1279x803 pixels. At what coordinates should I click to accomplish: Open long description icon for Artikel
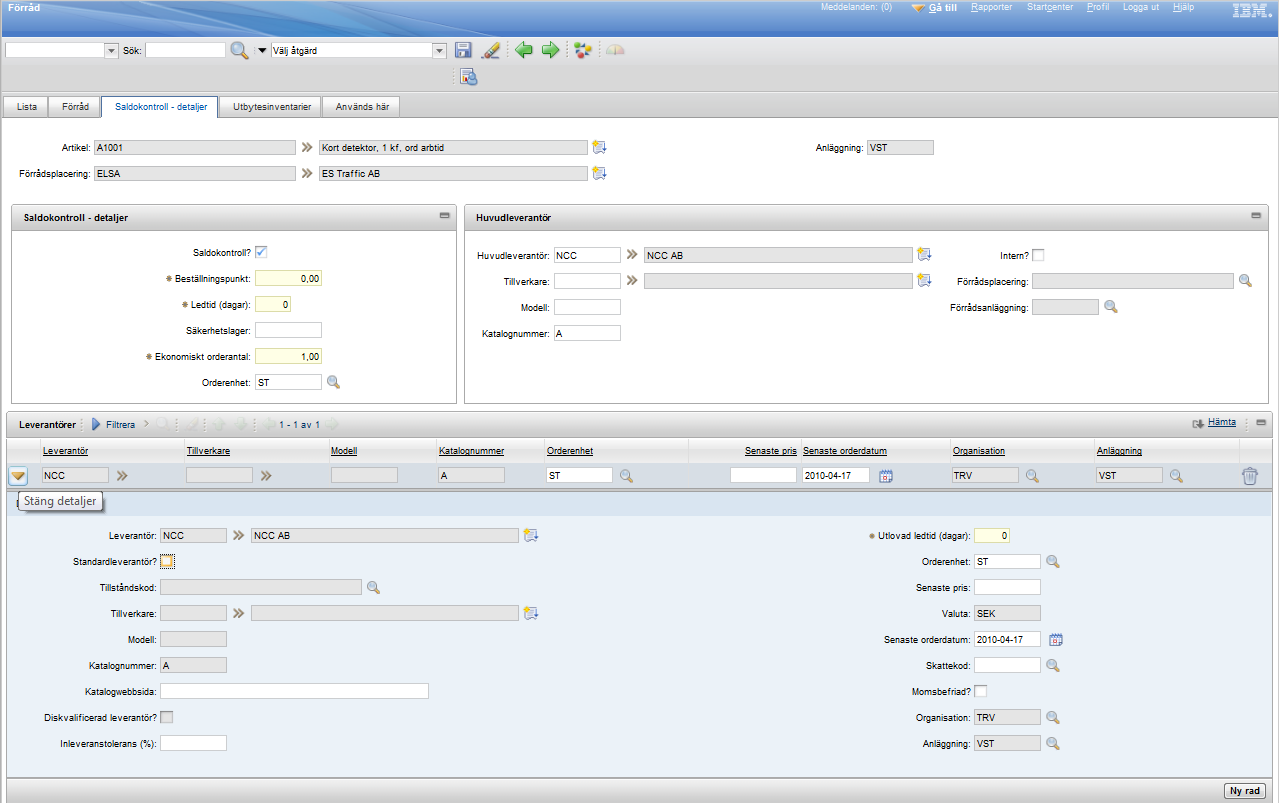599,147
